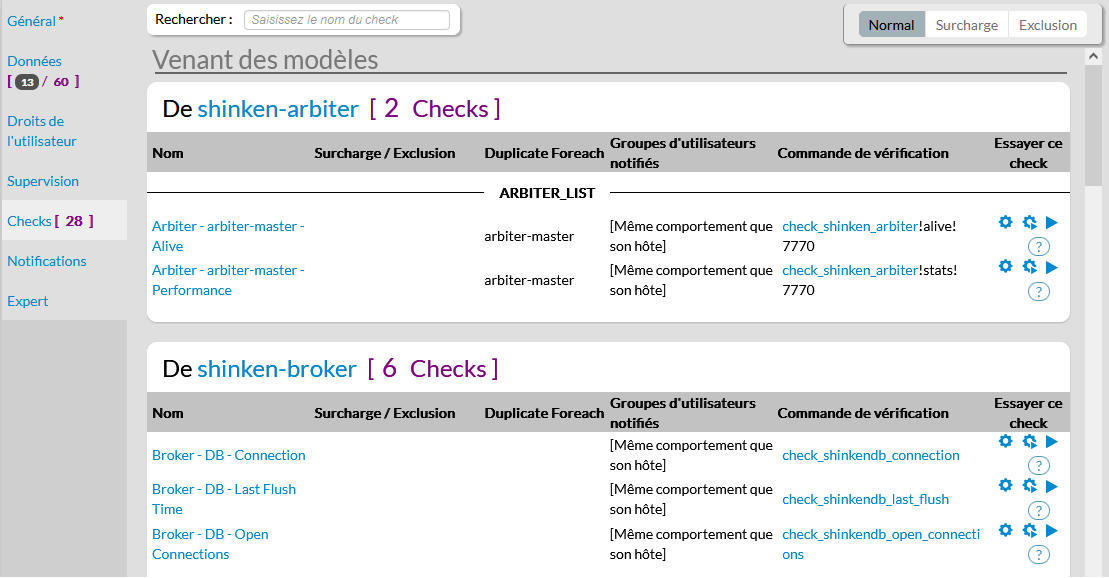This screenshot has width=1109, height=578.
Task: Open help icon for Arbiter Performance check
Action: pyautogui.click(x=1039, y=291)
